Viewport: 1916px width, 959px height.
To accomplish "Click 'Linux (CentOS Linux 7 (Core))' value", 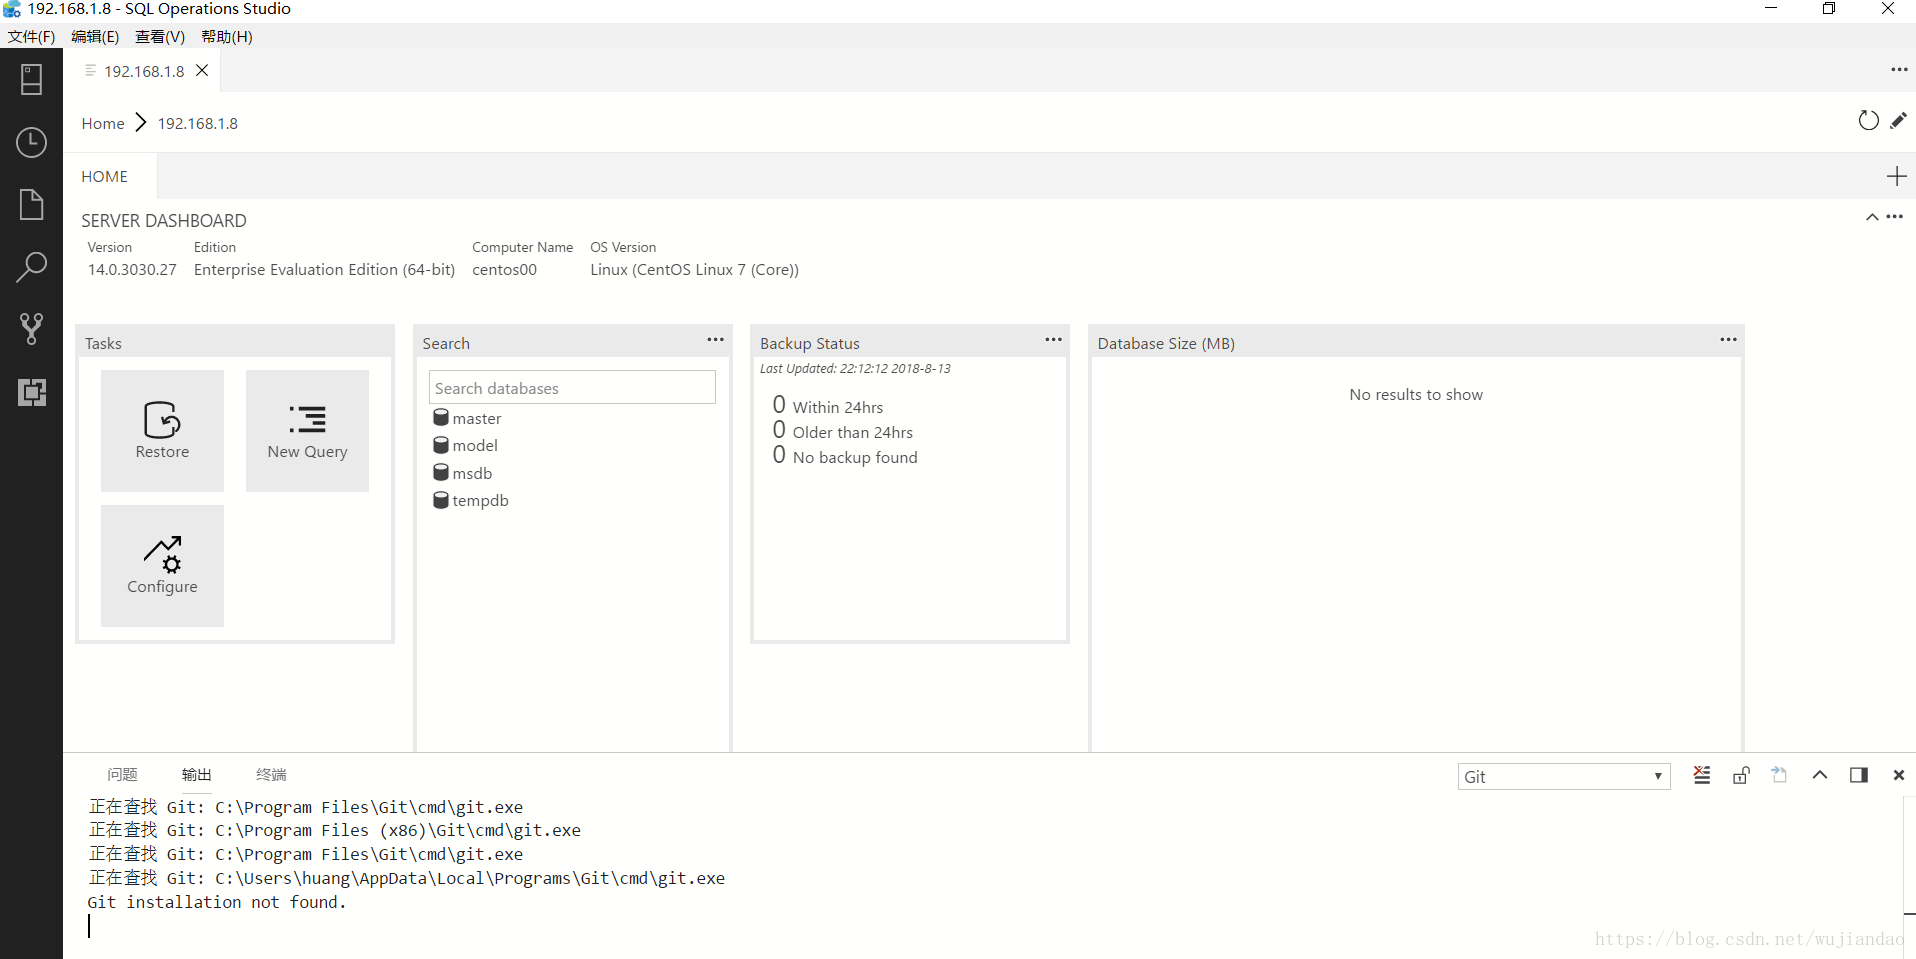I will pyautogui.click(x=694, y=270).
